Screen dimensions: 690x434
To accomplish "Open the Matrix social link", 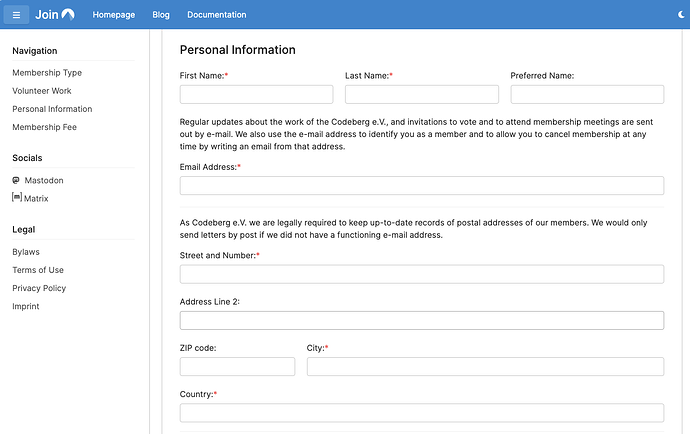I will (35, 199).
